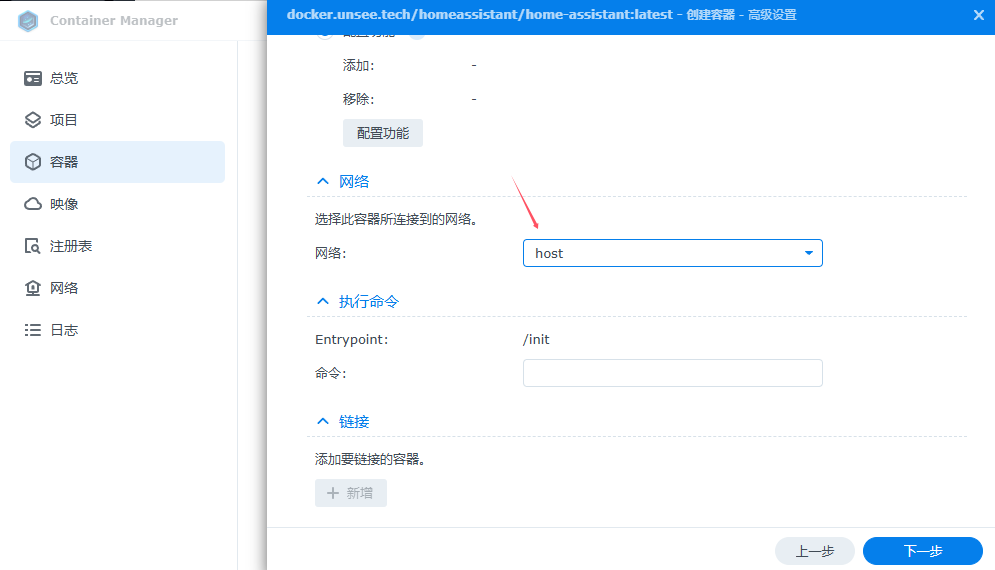This screenshot has height=570, width=995.
Task: Click the 项目 layers icon
Action: point(33,120)
